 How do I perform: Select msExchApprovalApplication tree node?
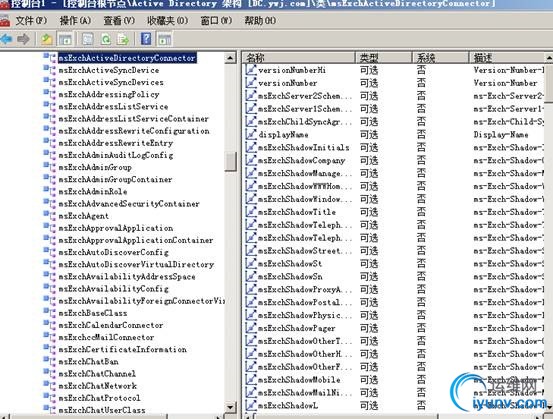click(x=116, y=228)
